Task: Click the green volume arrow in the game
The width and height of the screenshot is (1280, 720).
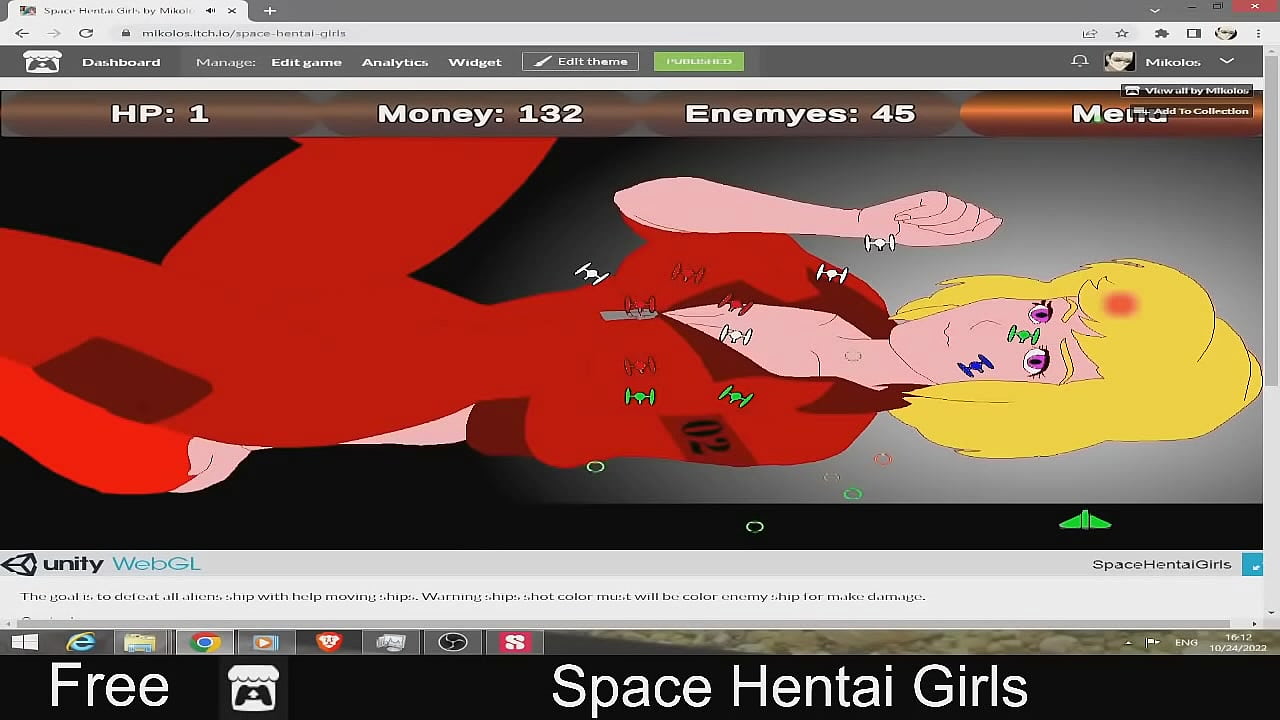Action: click(x=1085, y=520)
